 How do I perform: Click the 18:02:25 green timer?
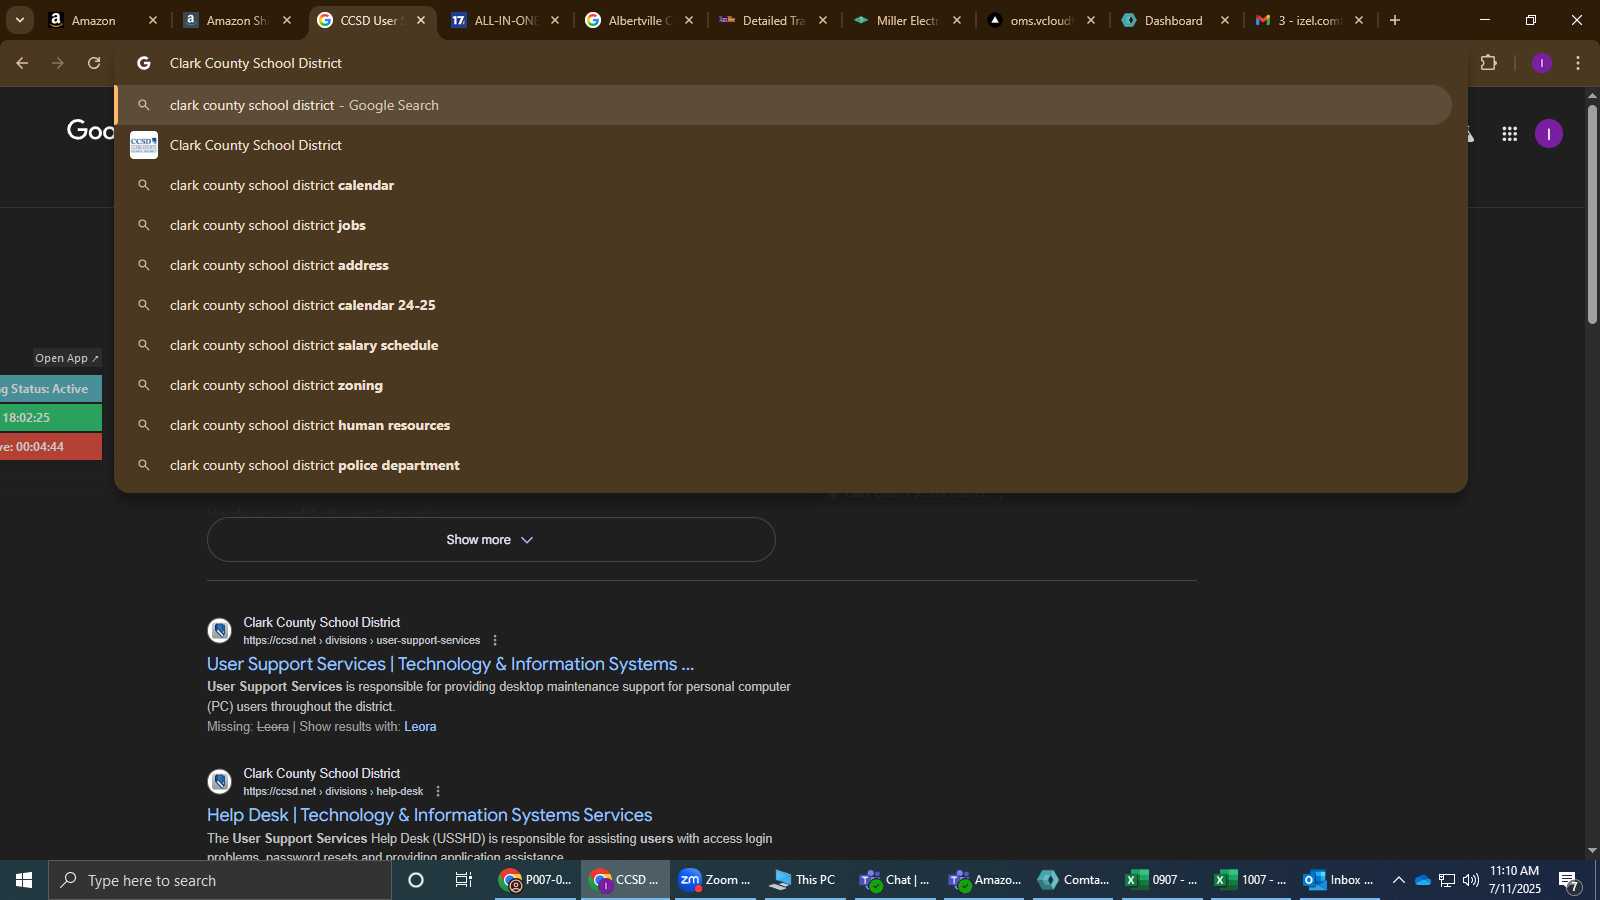point(50,417)
